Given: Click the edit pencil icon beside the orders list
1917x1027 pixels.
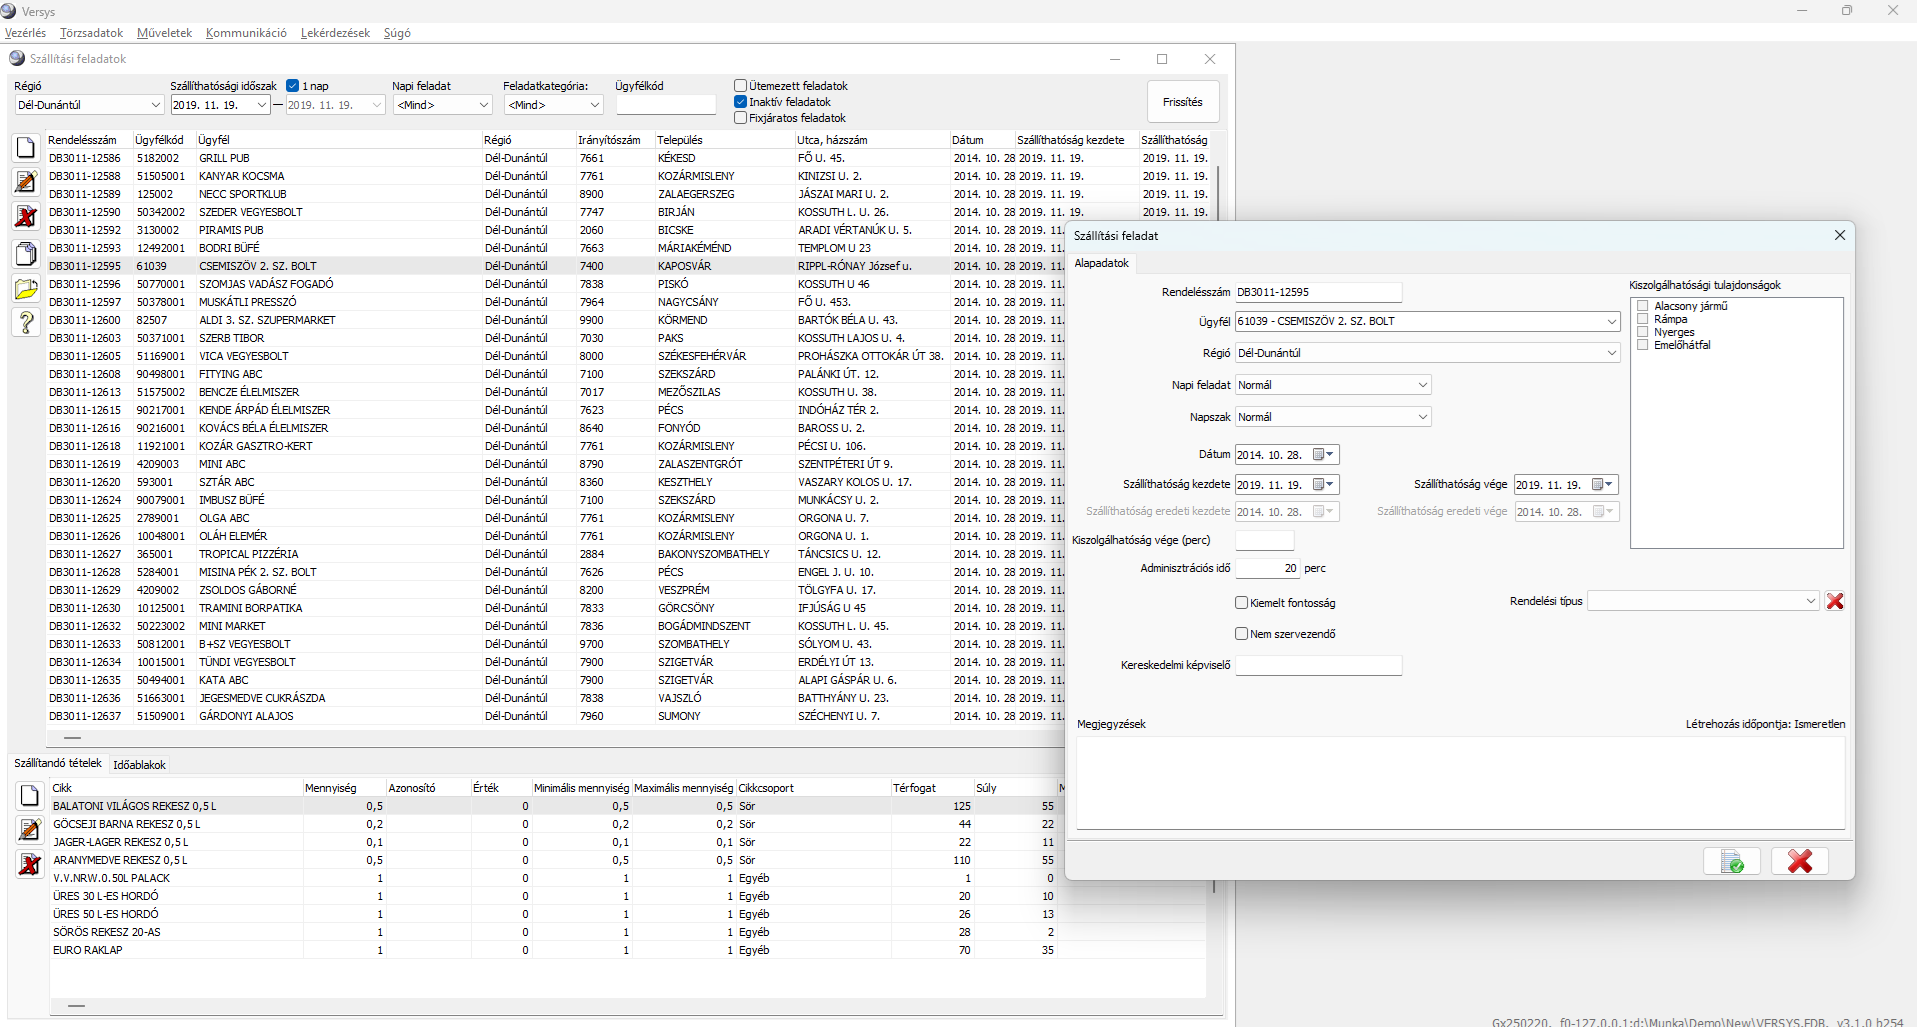Looking at the screenshot, I should pos(27,182).
